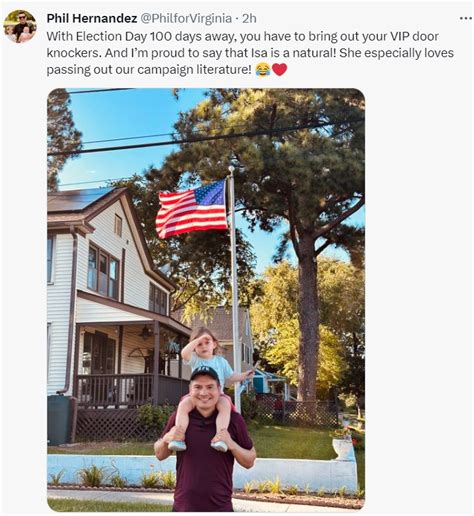Click the man's maroon polo shirt
474x516 pixels.
point(204,465)
